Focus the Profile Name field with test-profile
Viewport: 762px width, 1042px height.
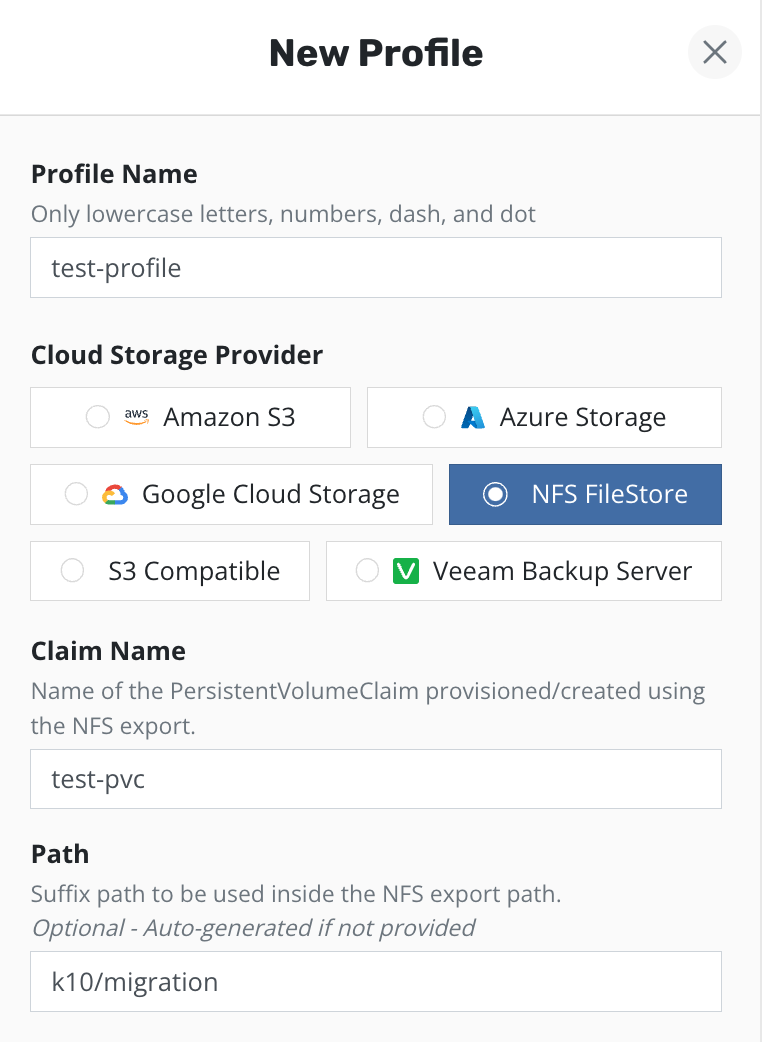click(376, 268)
